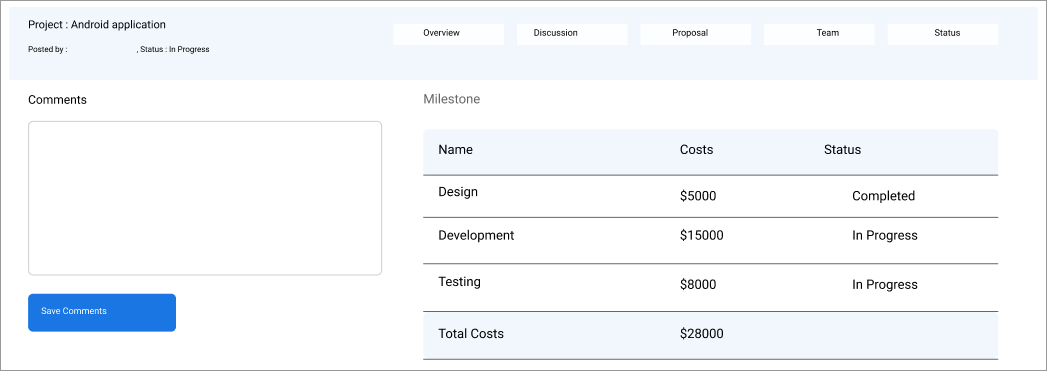Select the Status tab
Screen dimensions: 1047x371
(942, 34)
